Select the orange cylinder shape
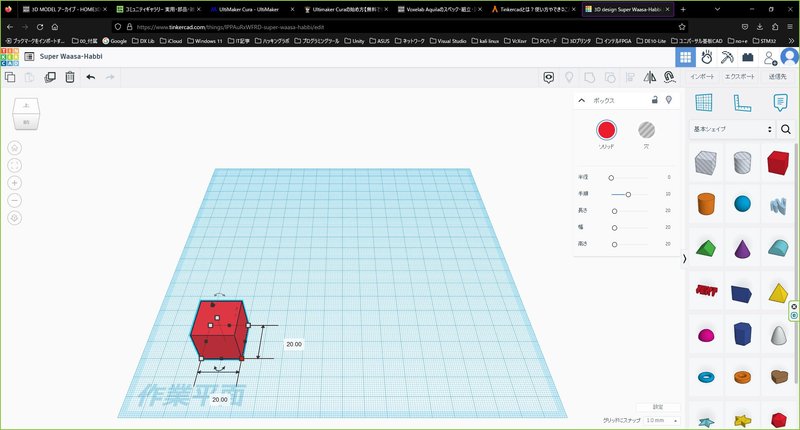This screenshot has height=430, width=800. click(x=706, y=204)
